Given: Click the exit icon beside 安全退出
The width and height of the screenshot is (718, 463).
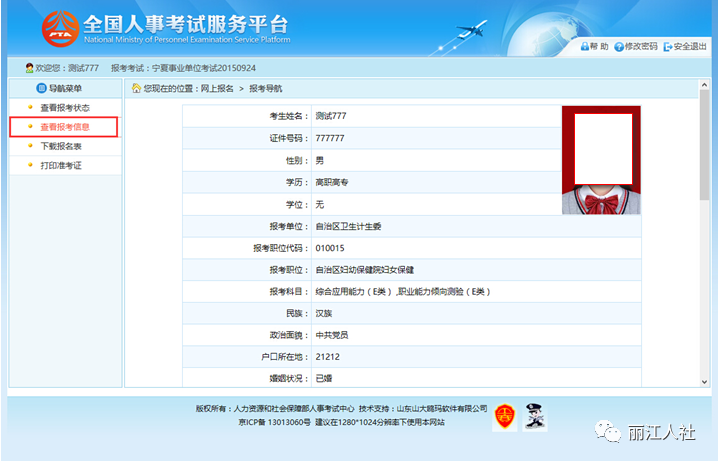Looking at the screenshot, I should [668, 47].
